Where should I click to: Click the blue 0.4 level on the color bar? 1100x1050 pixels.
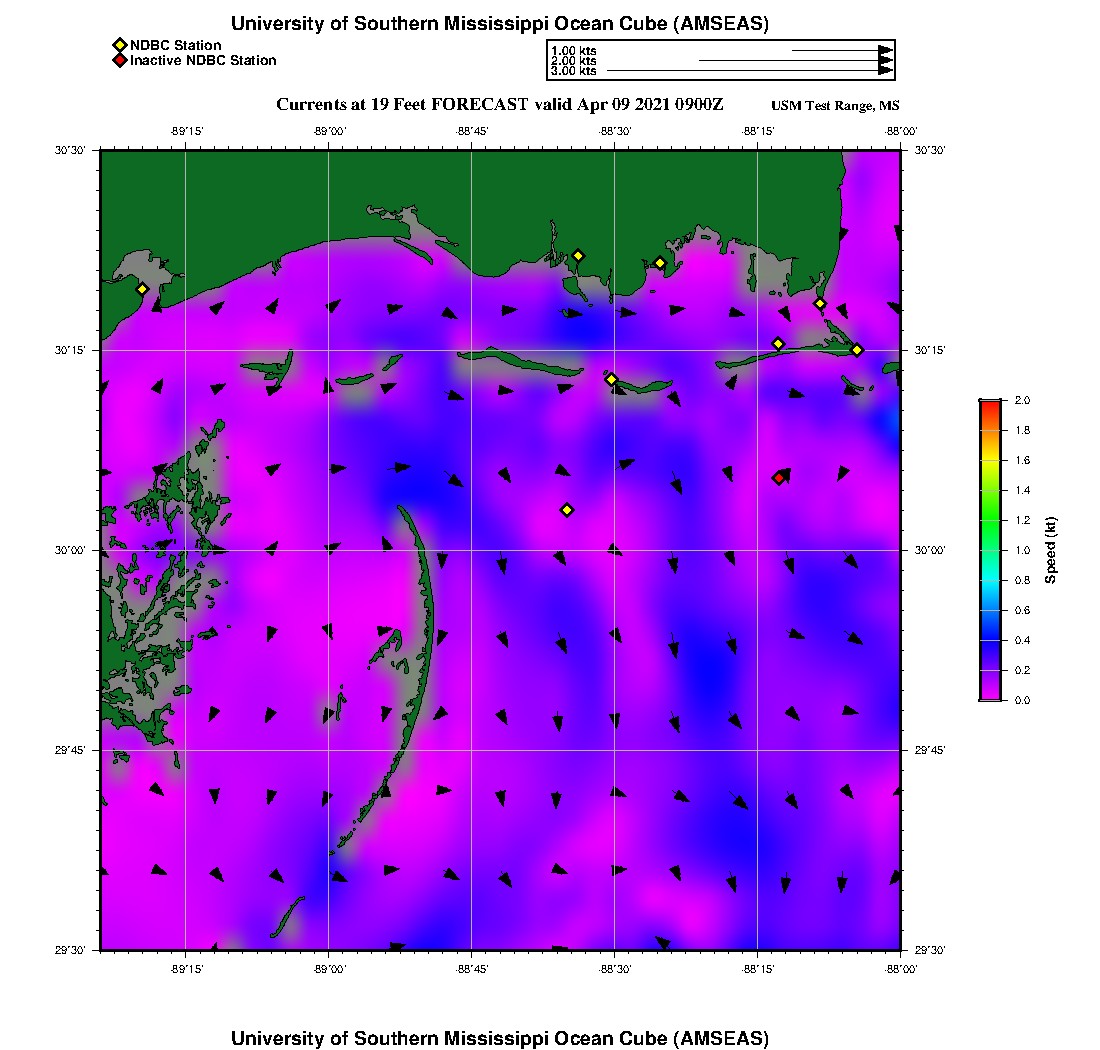(990, 640)
